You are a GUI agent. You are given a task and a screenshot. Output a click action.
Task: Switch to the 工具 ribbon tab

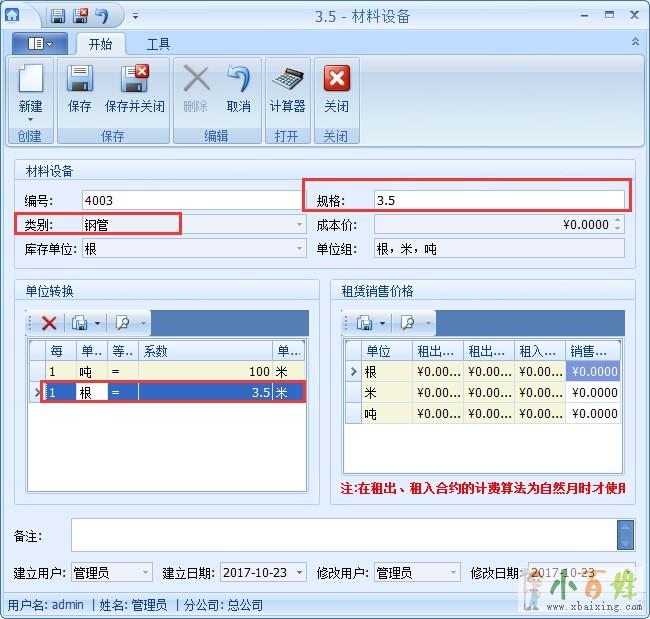(158, 44)
